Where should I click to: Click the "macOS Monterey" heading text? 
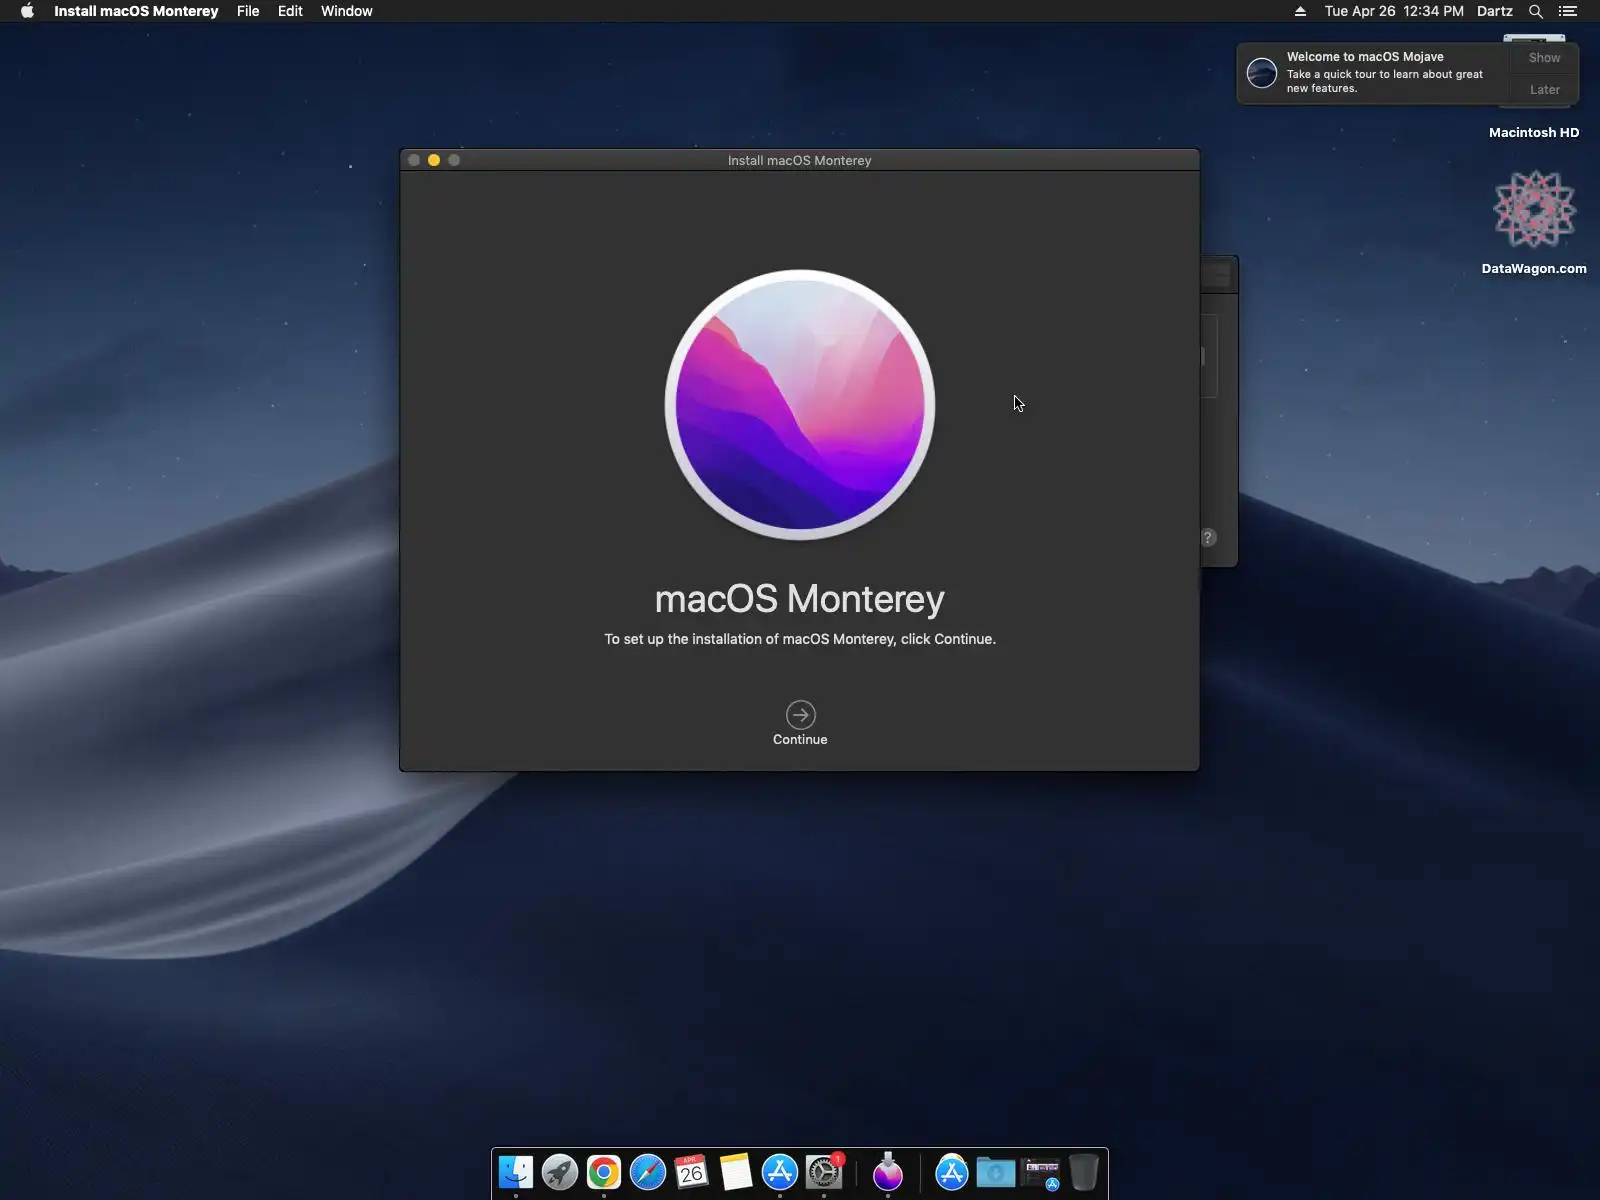coord(800,598)
